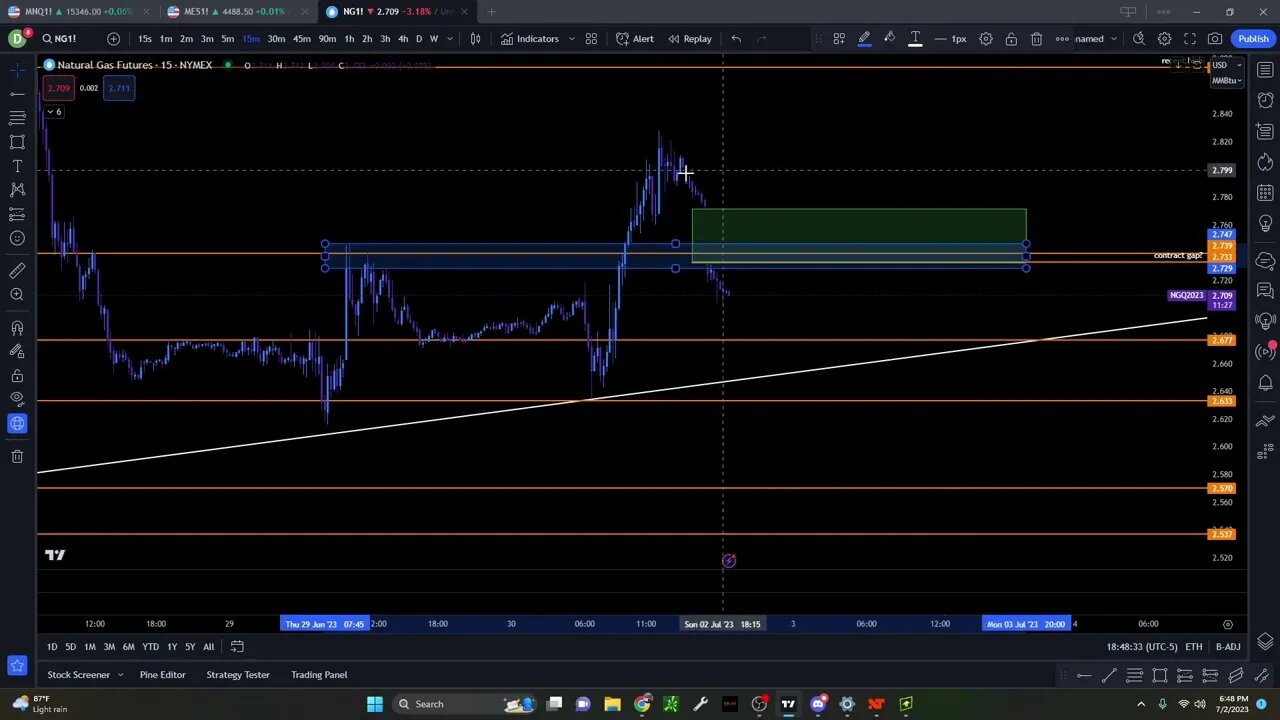Start bar Replay mode
The image size is (1280, 720).
(690, 39)
